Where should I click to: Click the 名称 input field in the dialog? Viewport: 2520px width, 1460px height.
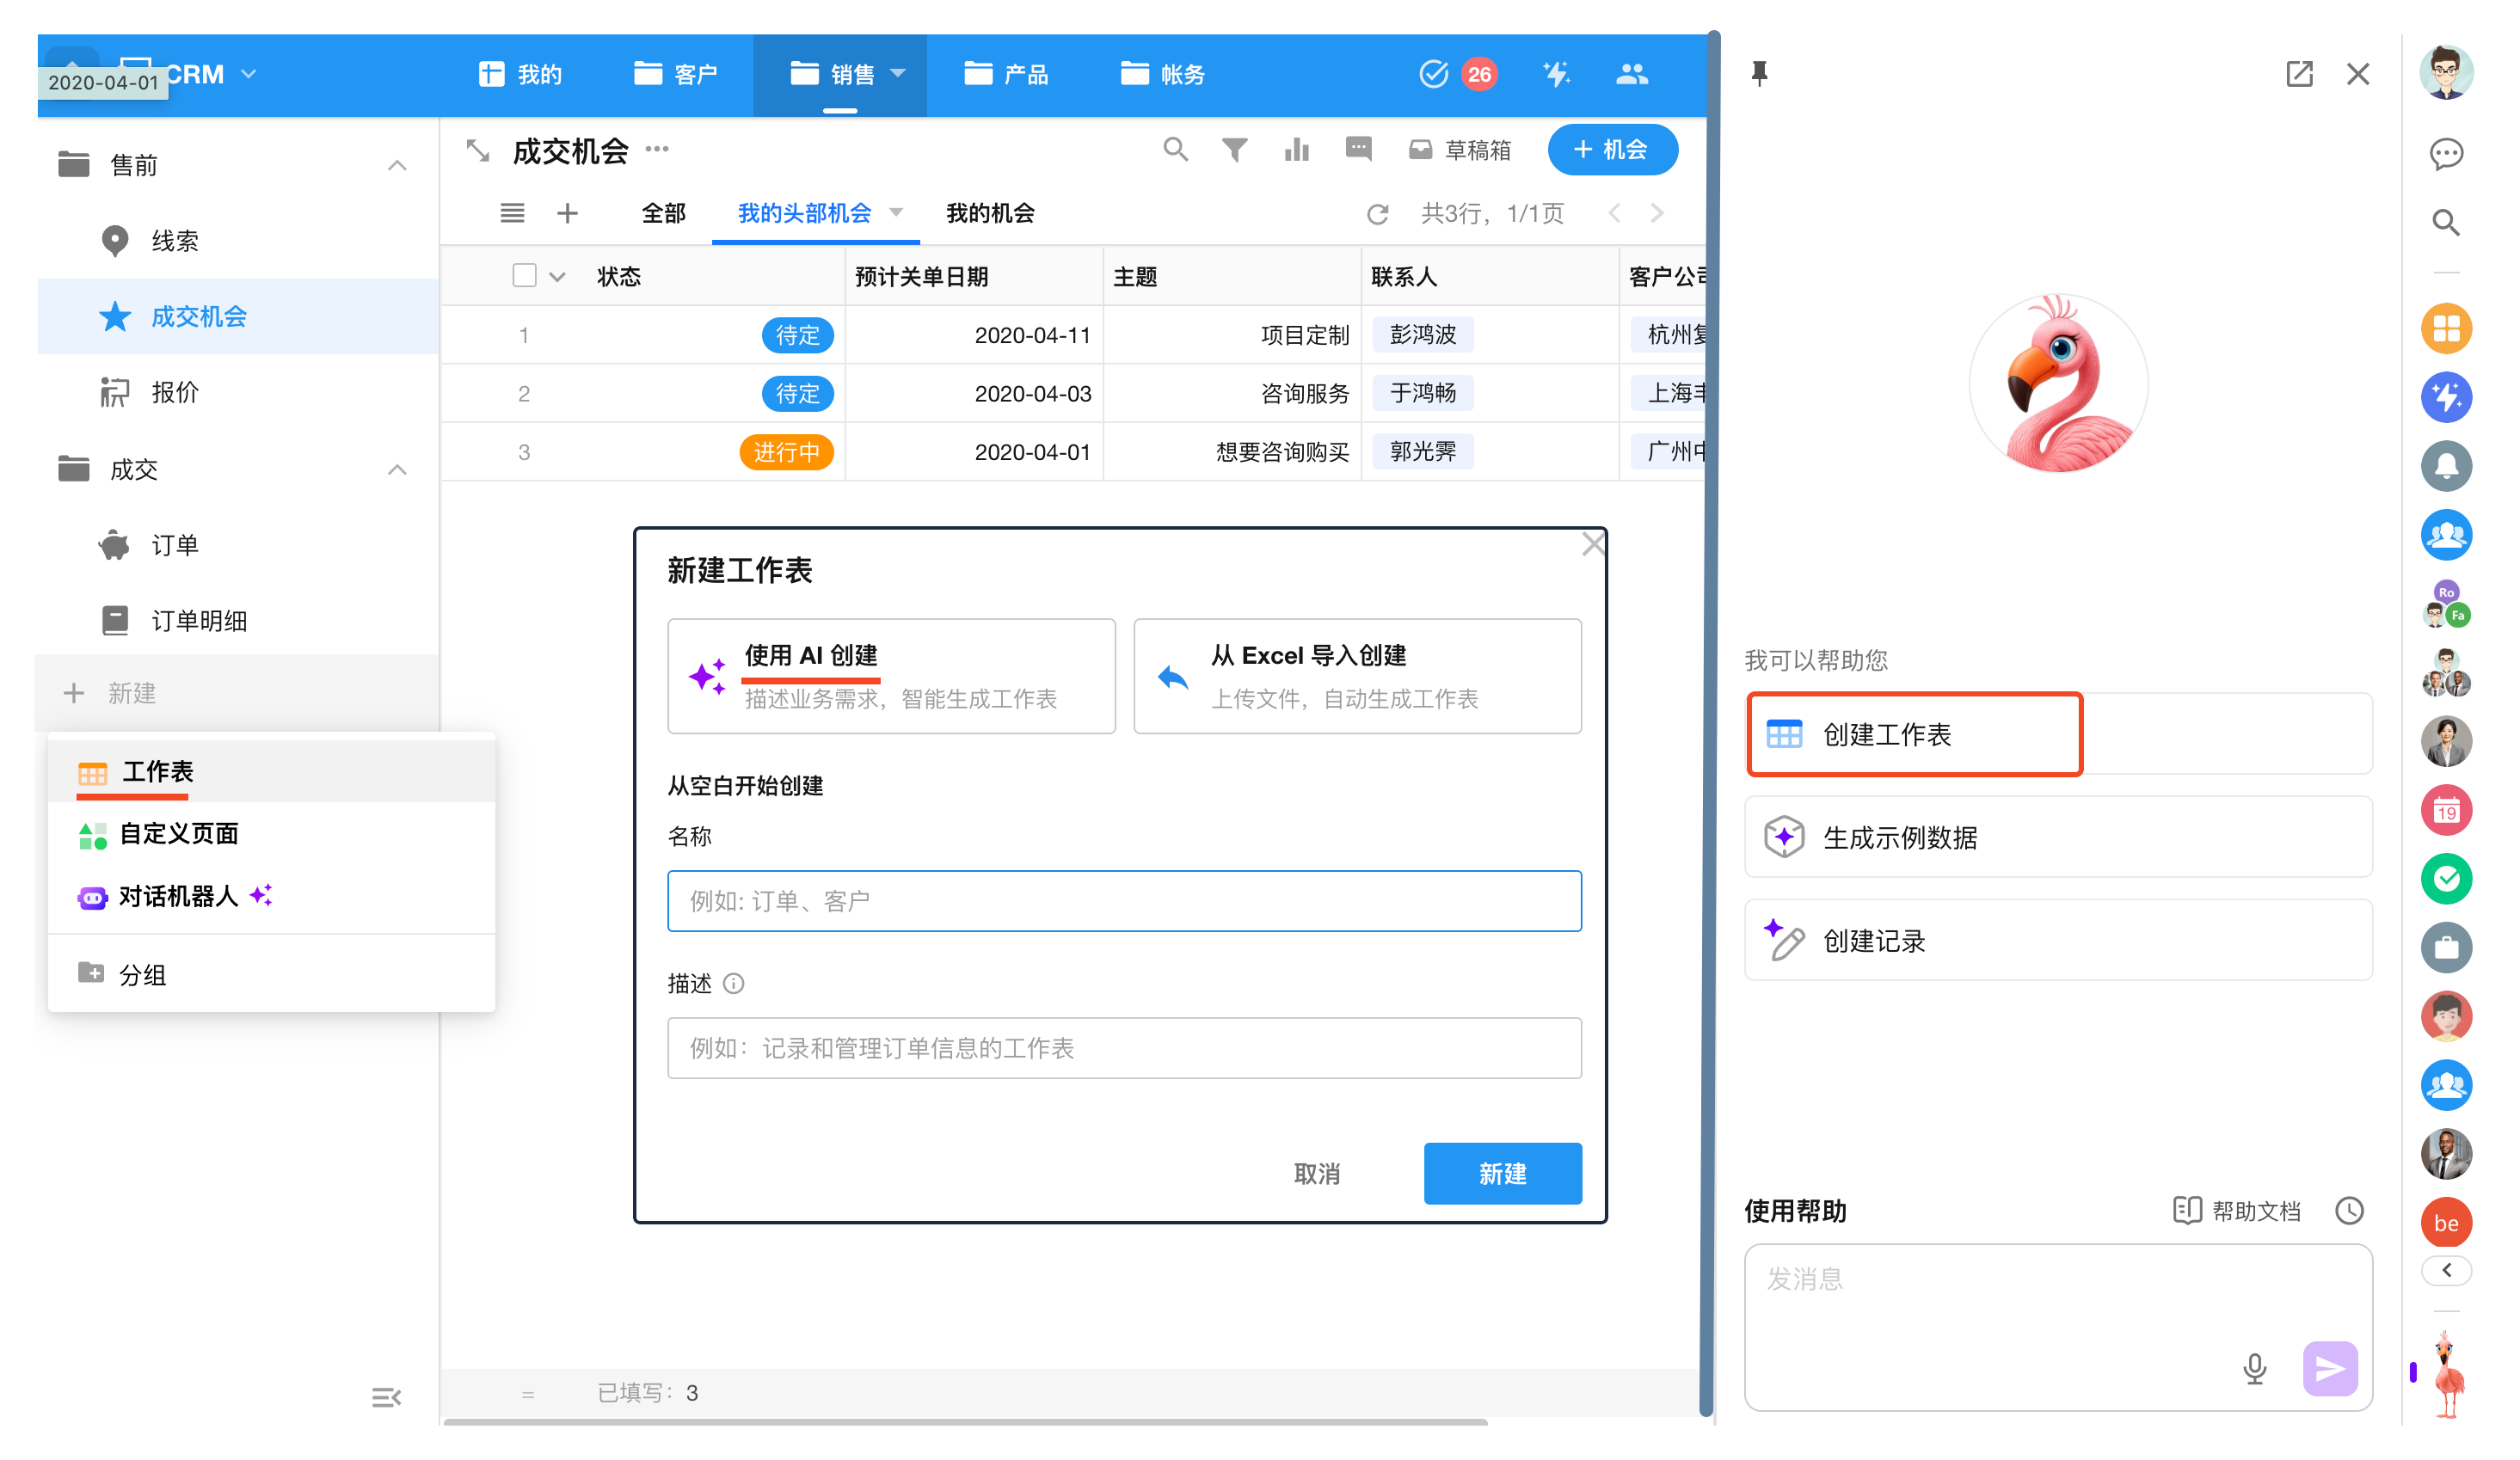pyautogui.click(x=1123, y=901)
